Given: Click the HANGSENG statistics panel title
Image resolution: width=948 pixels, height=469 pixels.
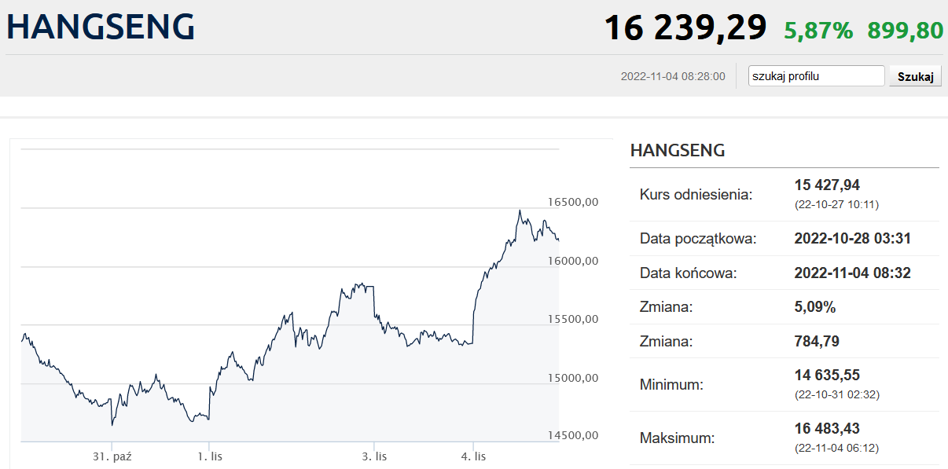Looking at the screenshot, I should pos(677,150).
